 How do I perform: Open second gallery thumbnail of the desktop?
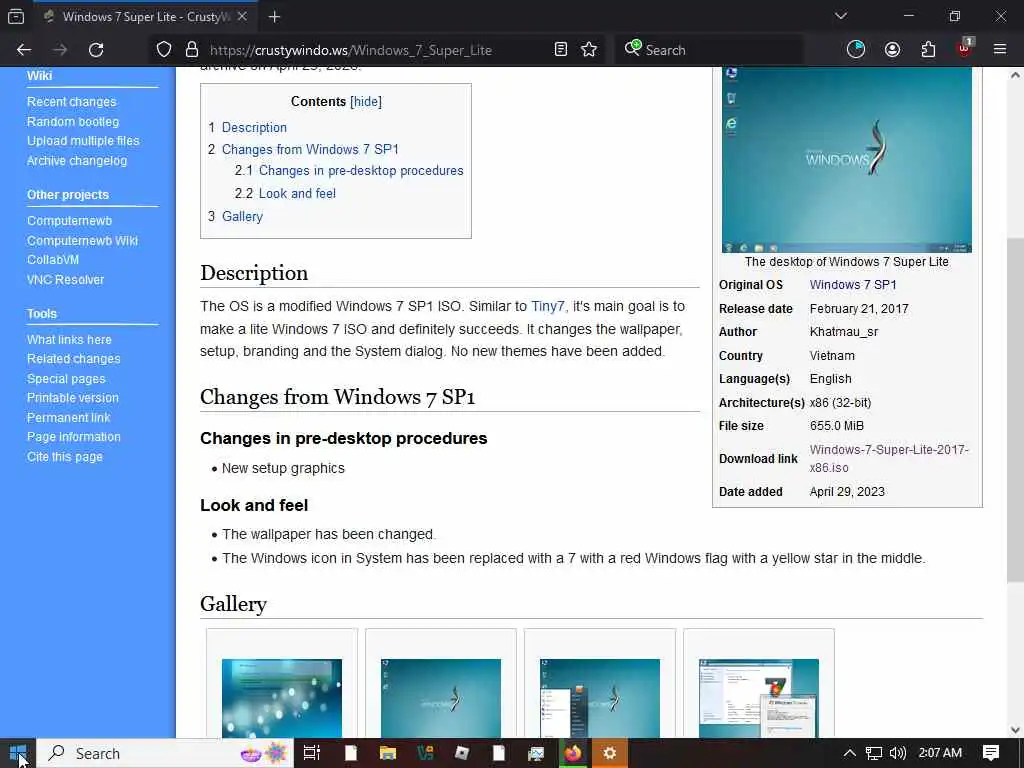coord(441,698)
